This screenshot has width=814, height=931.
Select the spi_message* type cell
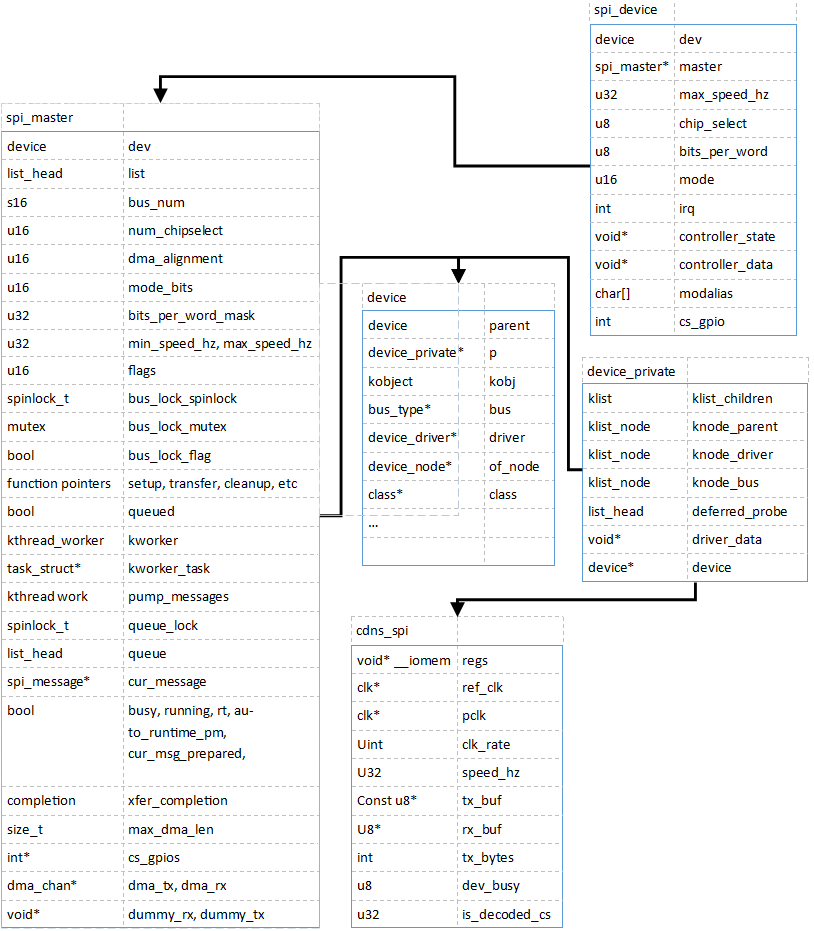point(48,681)
